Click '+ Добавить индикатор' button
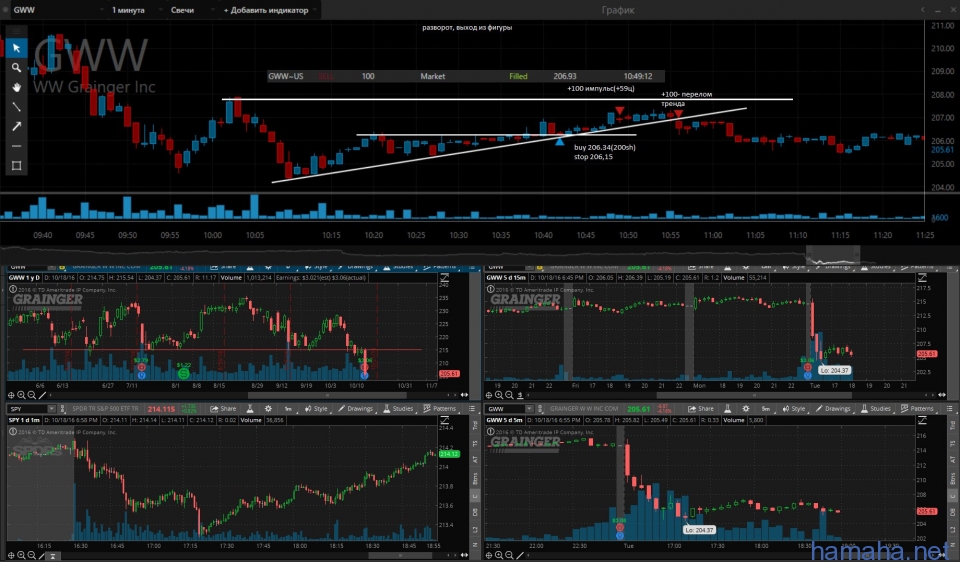Image resolution: width=960 pixels, height=562 pixels. (269, 10)
